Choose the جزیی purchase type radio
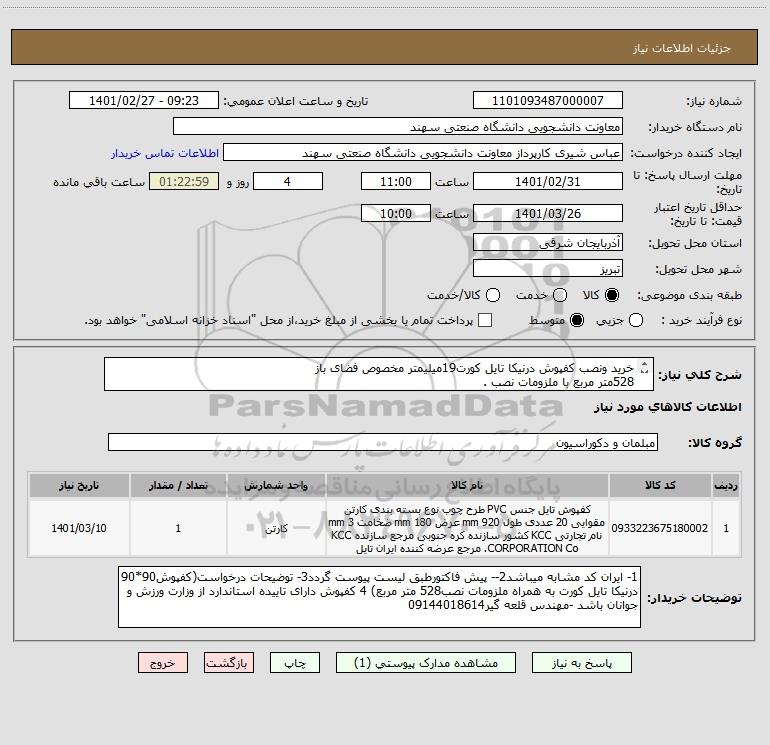This screenshot has height=745, width=770. (x=636, y=320)
